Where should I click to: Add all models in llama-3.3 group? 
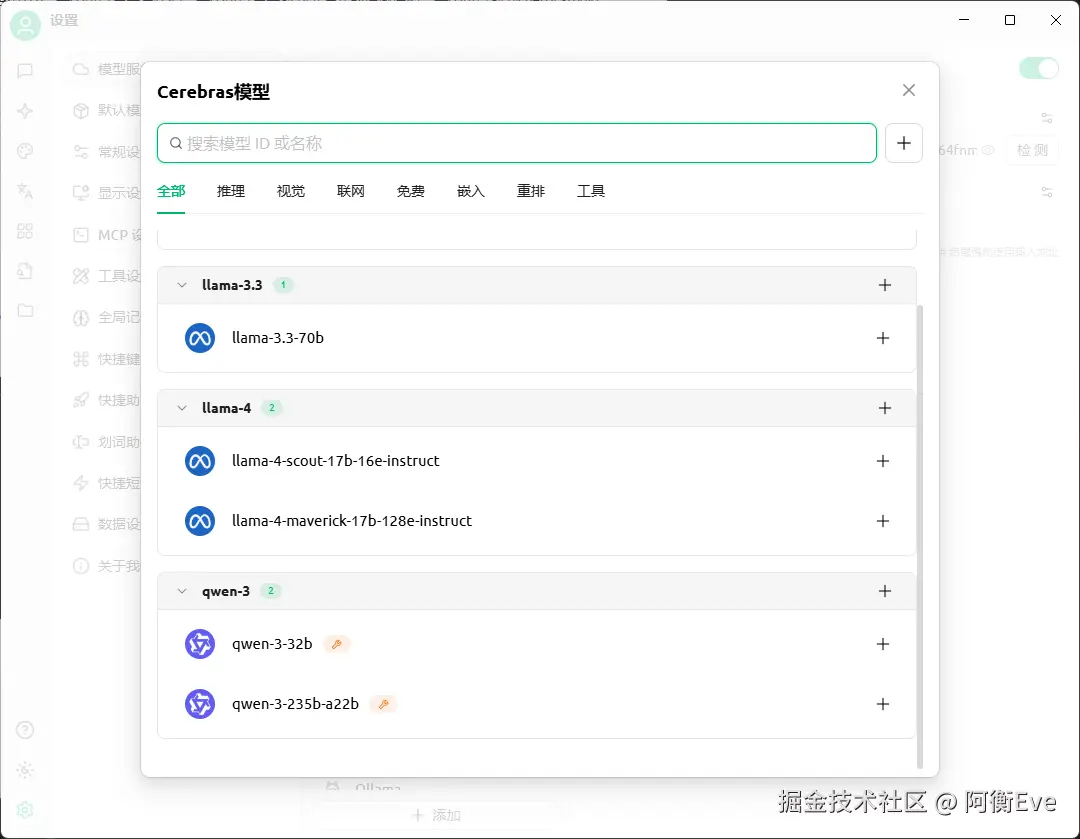coord(885,285)
